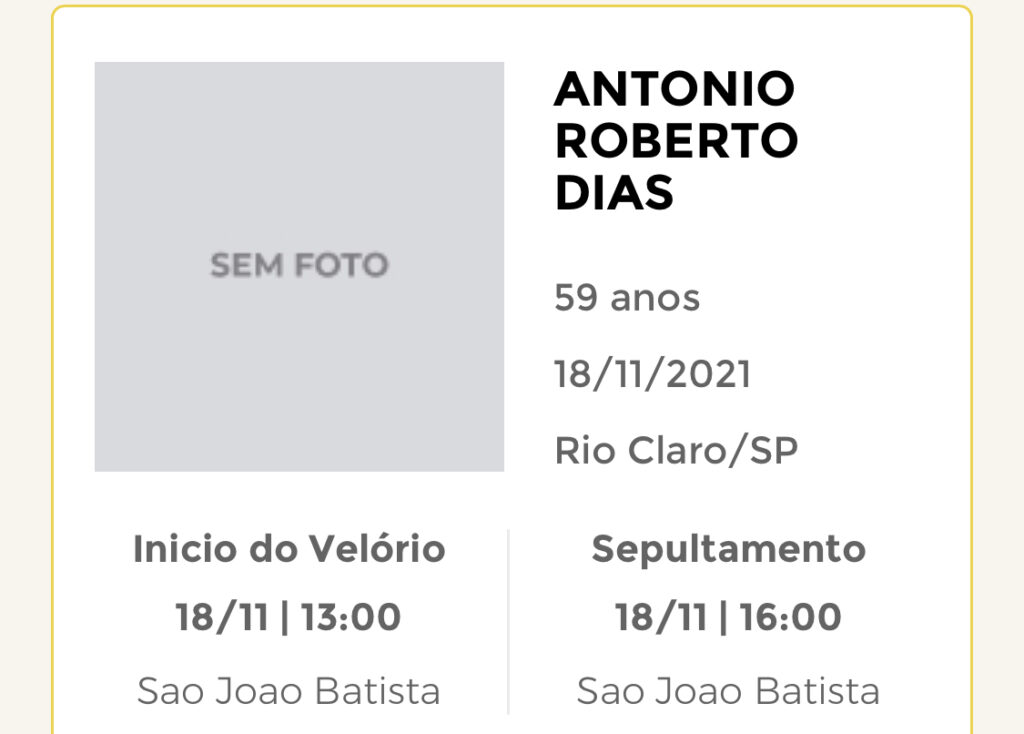Click the SEM FOTO label text
The width and height of the screenshot is (1024, 734).
[299, 265]
